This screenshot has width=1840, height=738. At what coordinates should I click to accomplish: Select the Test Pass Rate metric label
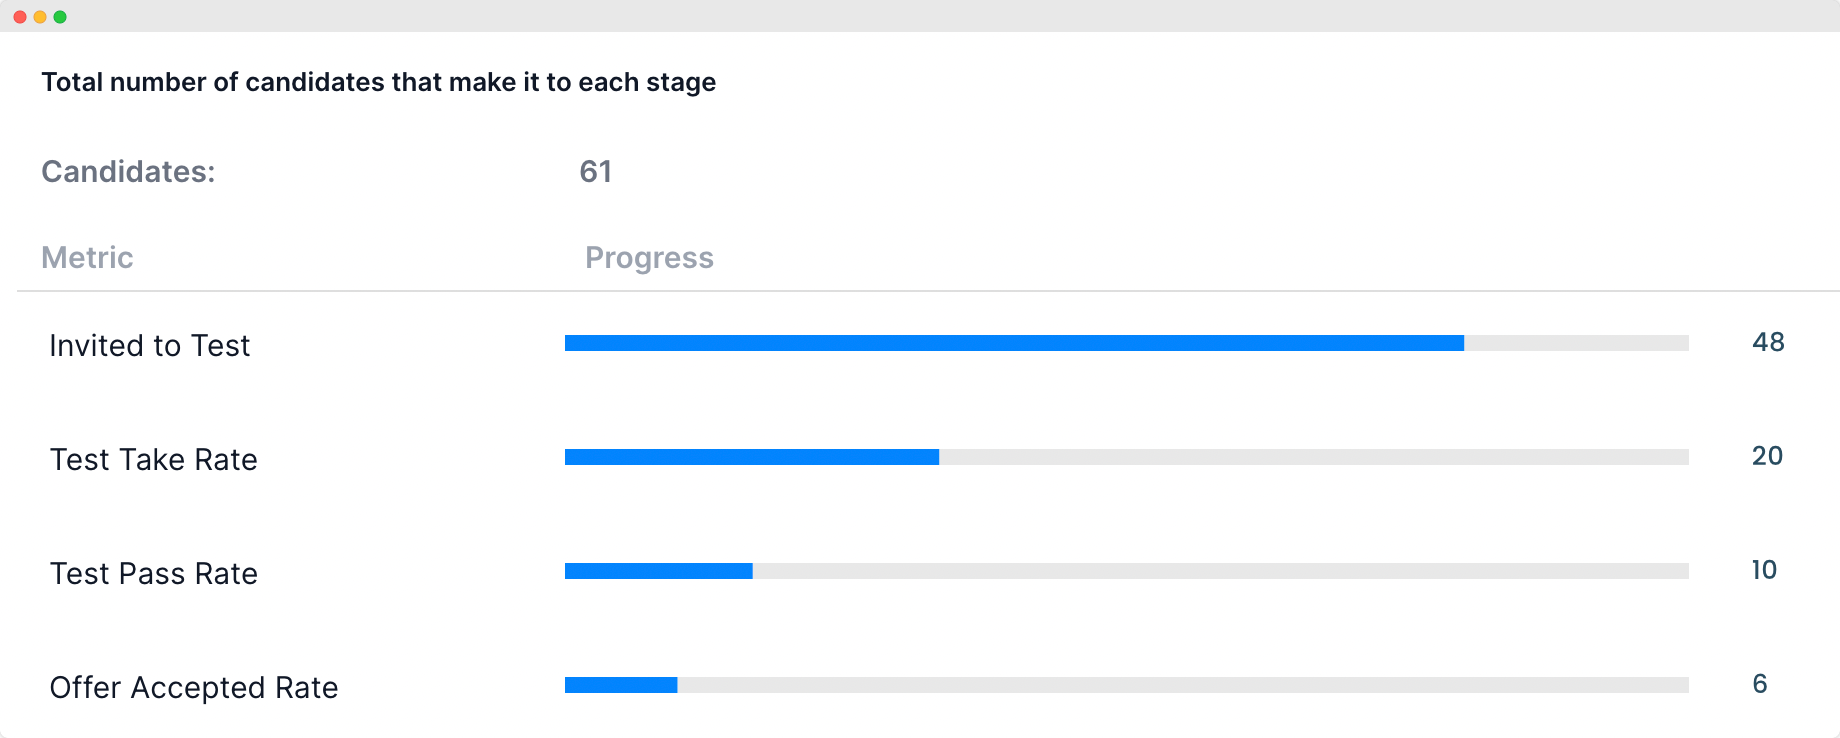[x=154, y=573]
